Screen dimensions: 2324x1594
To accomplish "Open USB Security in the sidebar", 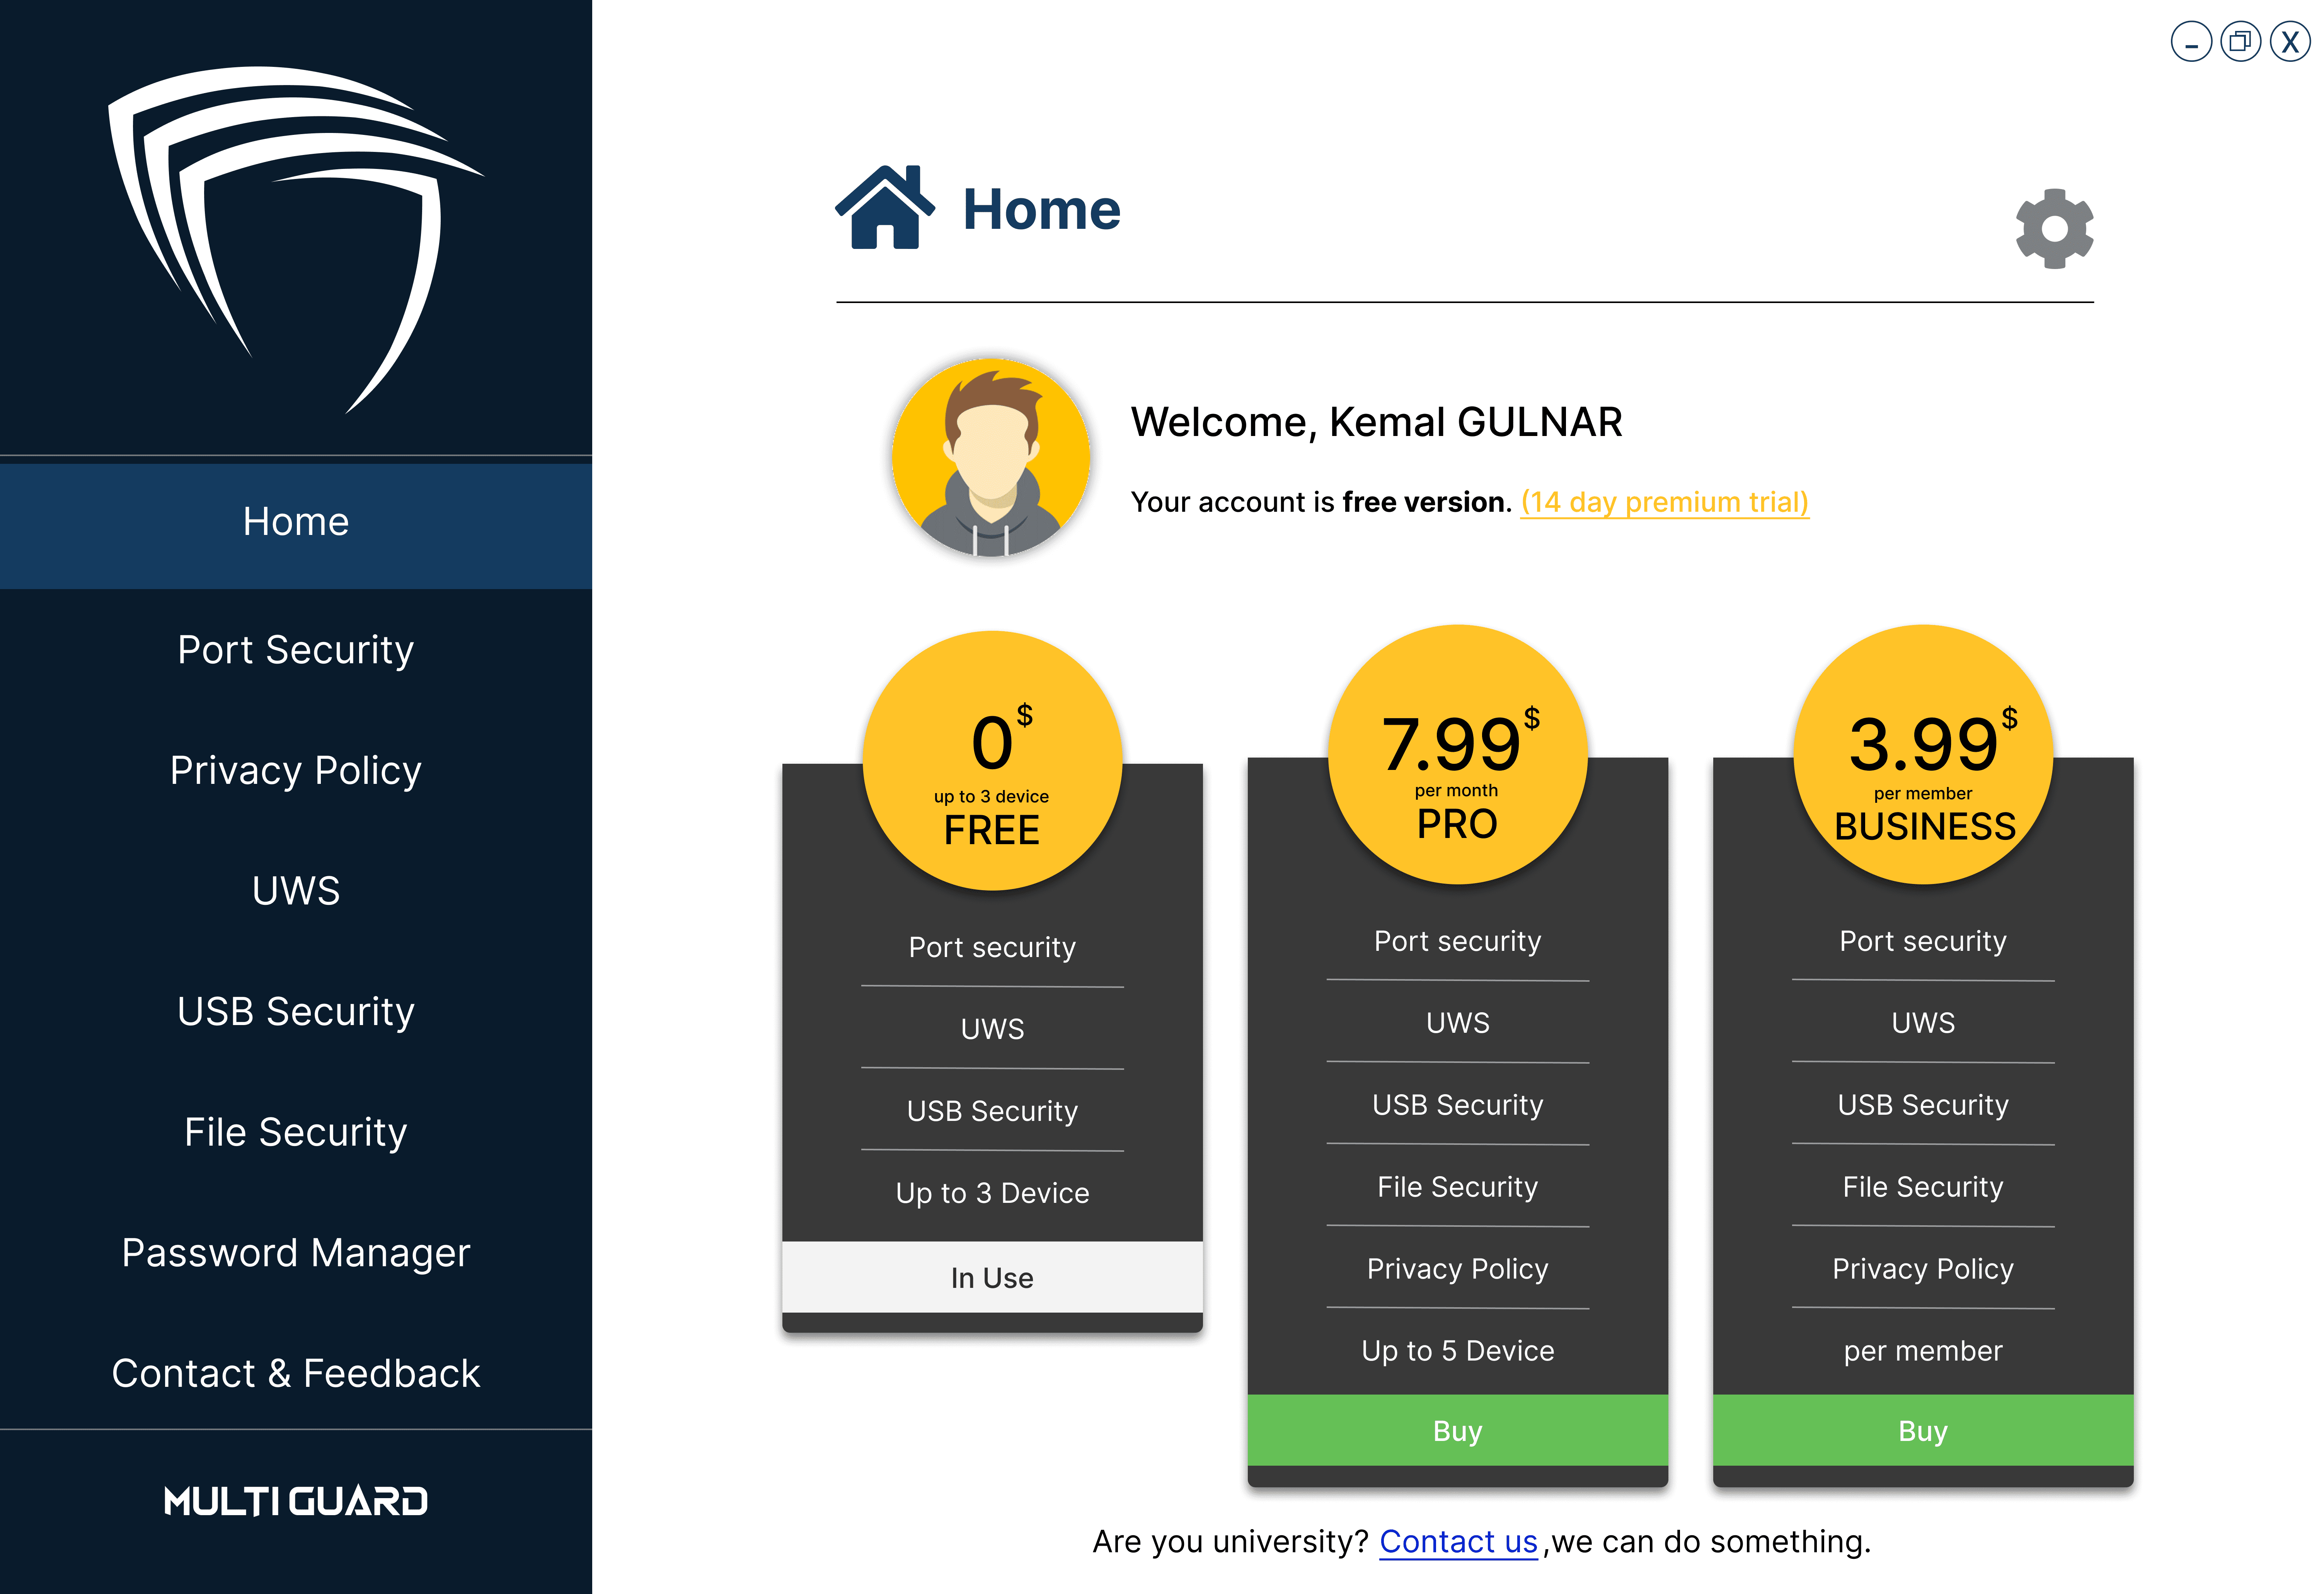I will 296,1012.
